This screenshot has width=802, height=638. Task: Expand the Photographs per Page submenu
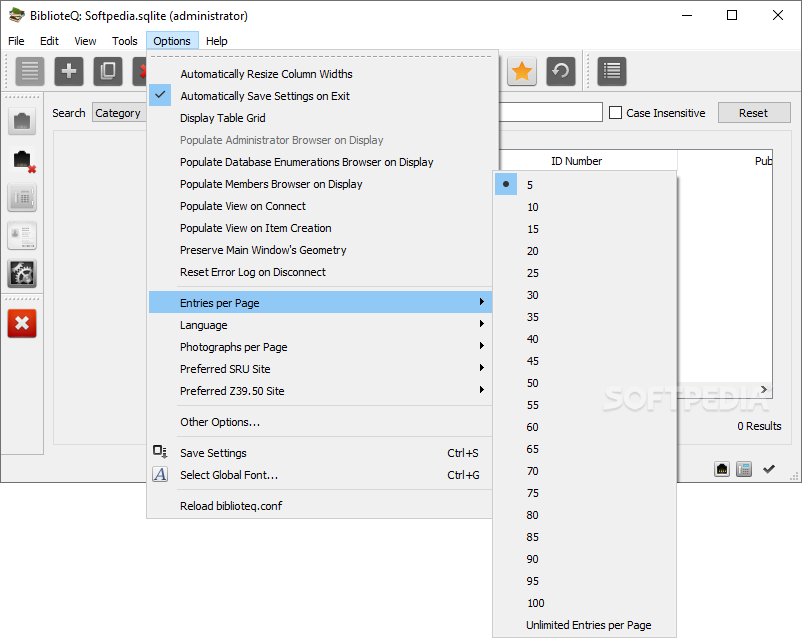coord(321,347)
